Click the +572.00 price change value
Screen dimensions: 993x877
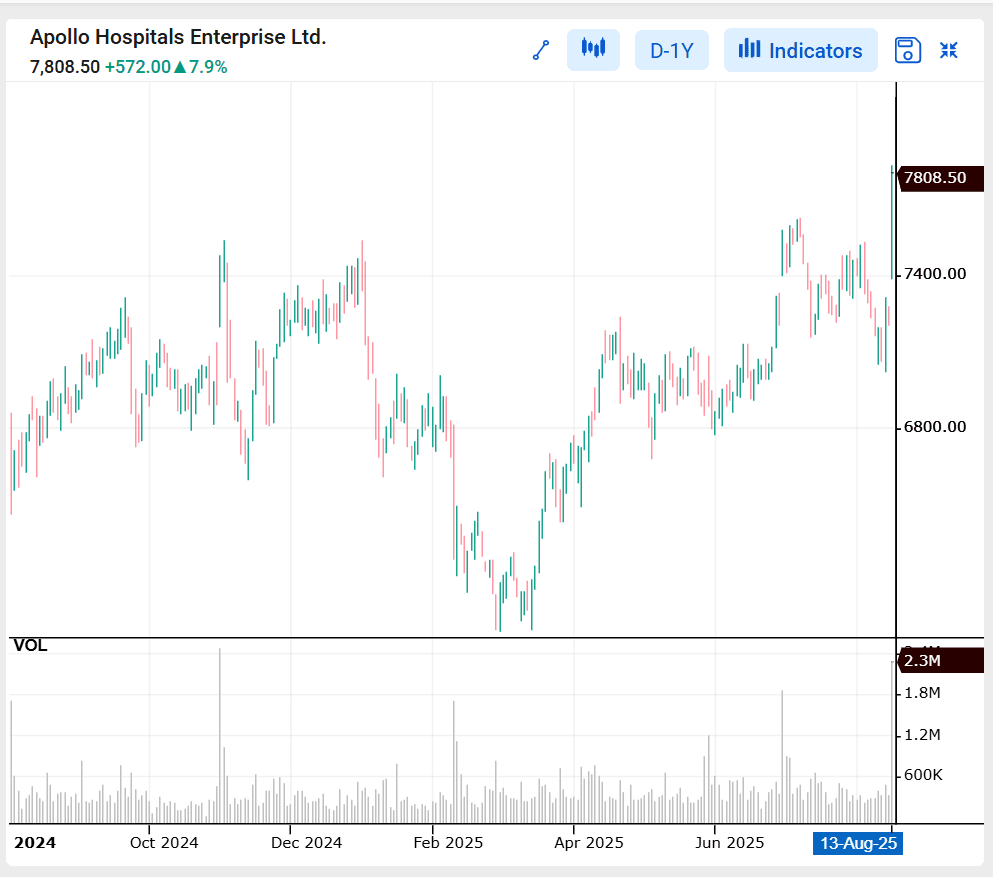click(x=137, y=67)
